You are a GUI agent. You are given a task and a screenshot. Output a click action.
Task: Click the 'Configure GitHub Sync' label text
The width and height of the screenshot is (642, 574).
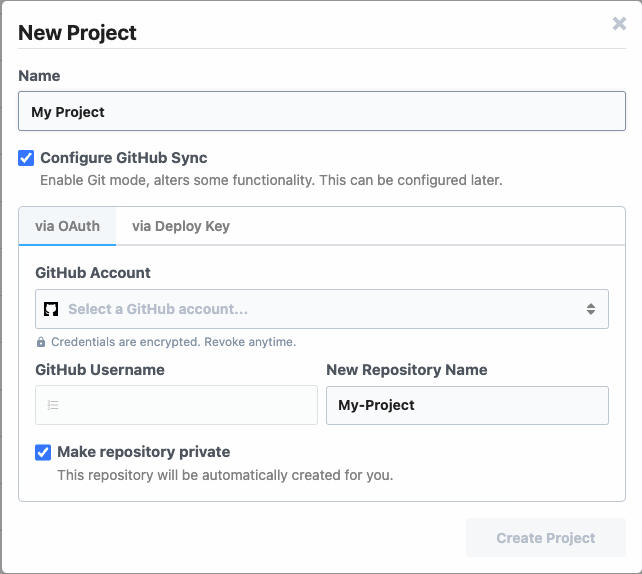tap(124, 158)
